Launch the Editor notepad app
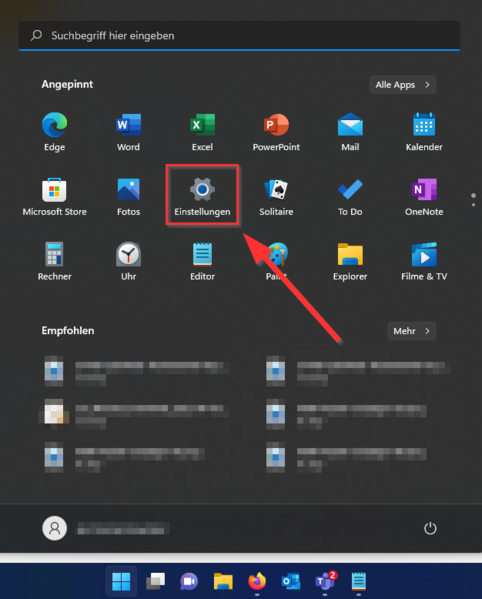Viewport: 482px width, 599px height. coord(202,261)
